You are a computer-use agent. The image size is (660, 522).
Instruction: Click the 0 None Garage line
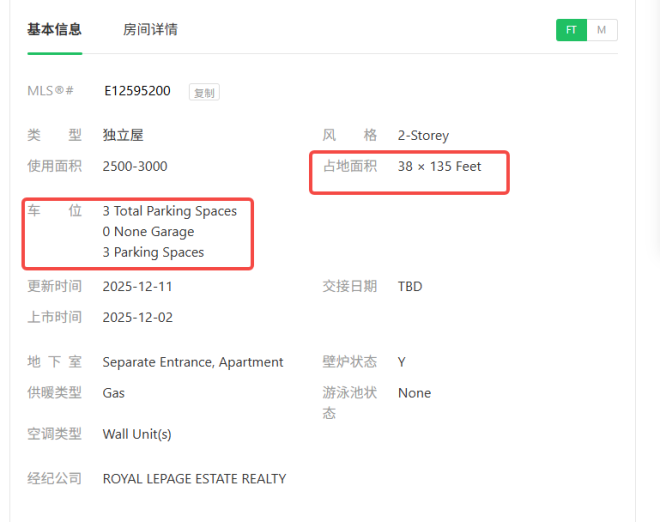pyautogui.click(x=148, y=232)
